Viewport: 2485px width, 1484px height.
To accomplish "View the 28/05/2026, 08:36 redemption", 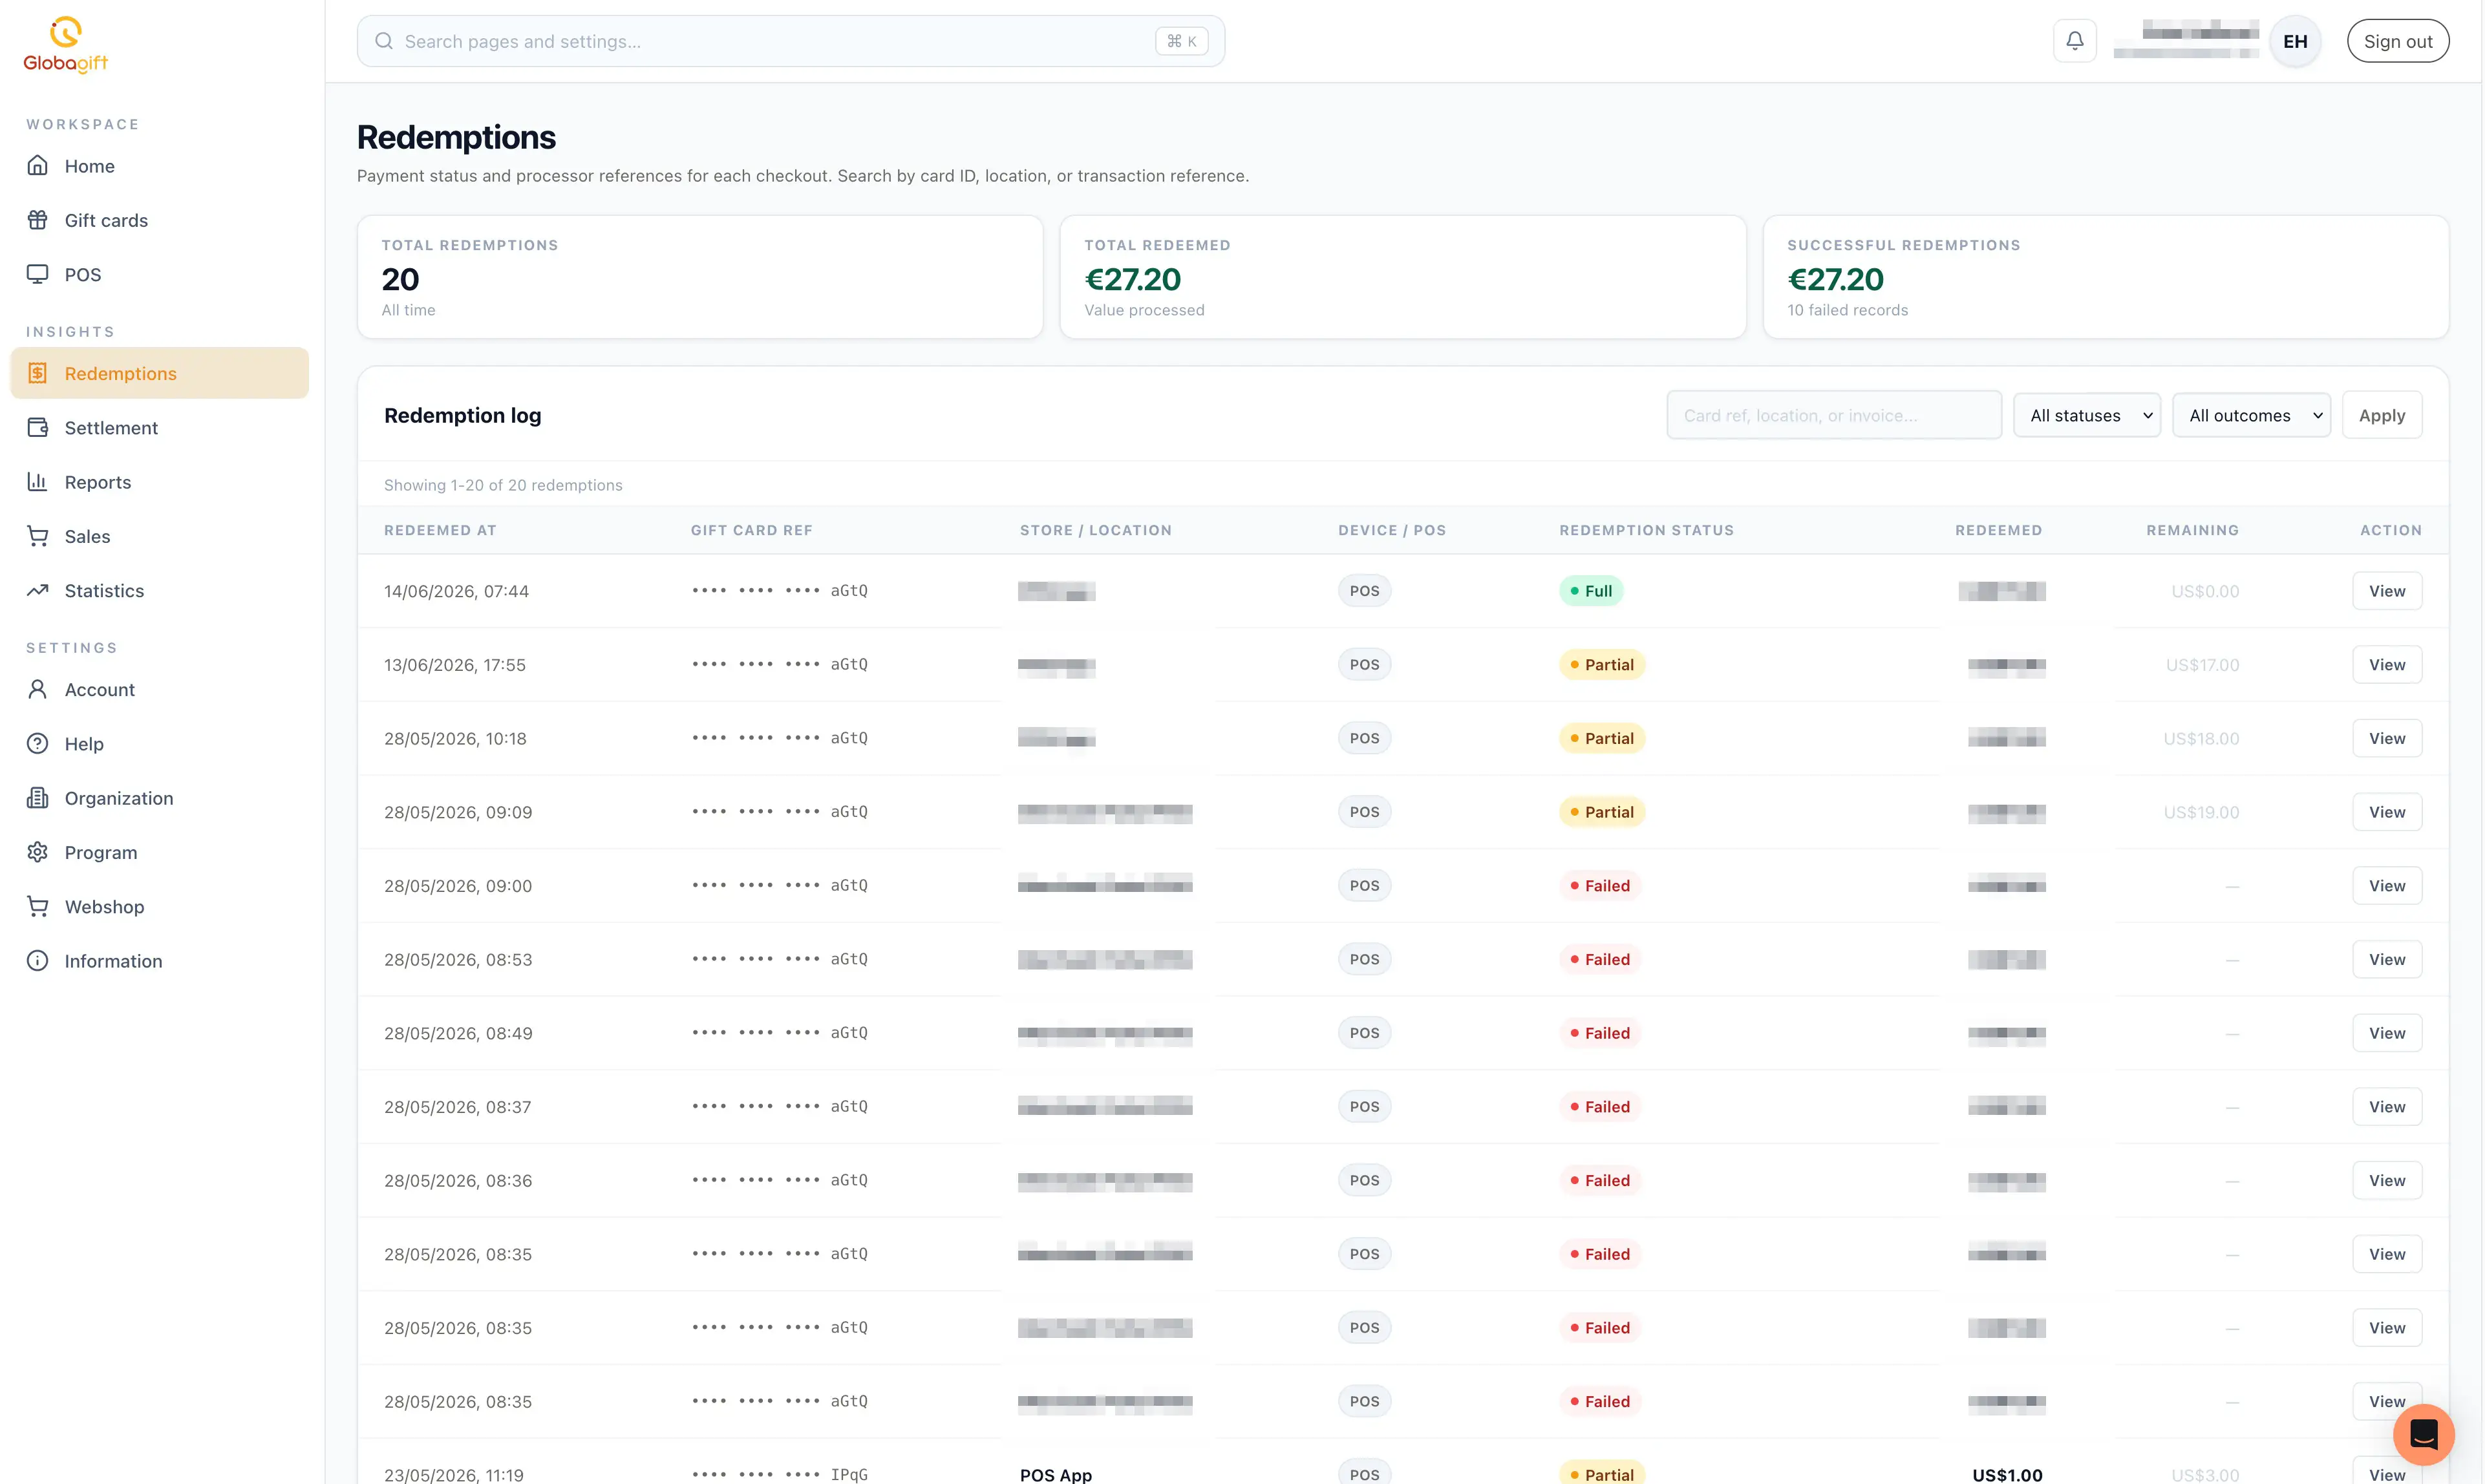I will click(x=2387, y=1180).
